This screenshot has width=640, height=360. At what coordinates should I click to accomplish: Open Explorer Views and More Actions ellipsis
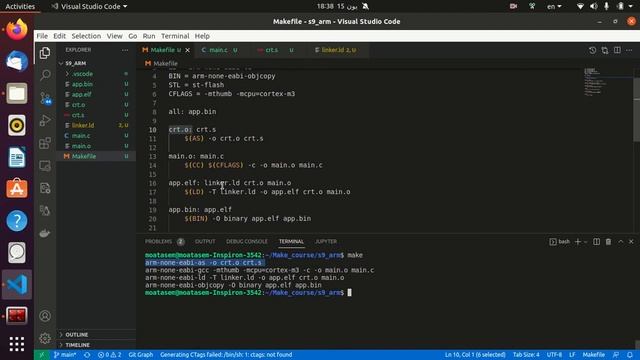tap(125, 50)
